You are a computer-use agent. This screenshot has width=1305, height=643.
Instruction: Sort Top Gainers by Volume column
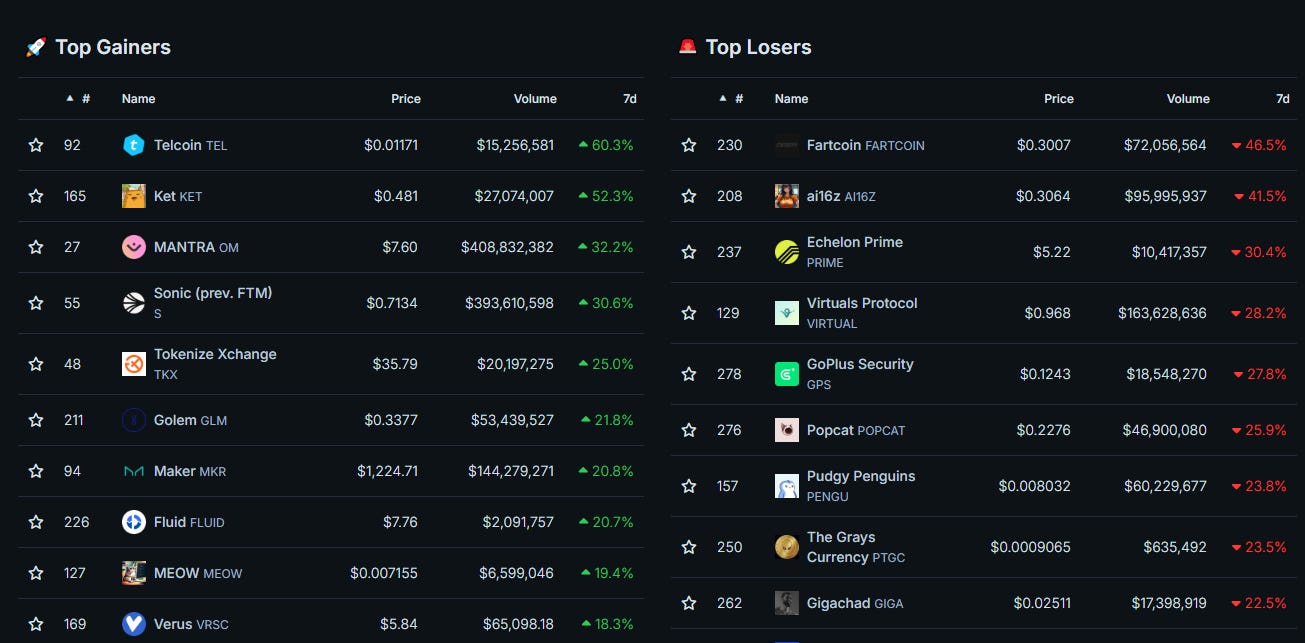tap(535, 99)
